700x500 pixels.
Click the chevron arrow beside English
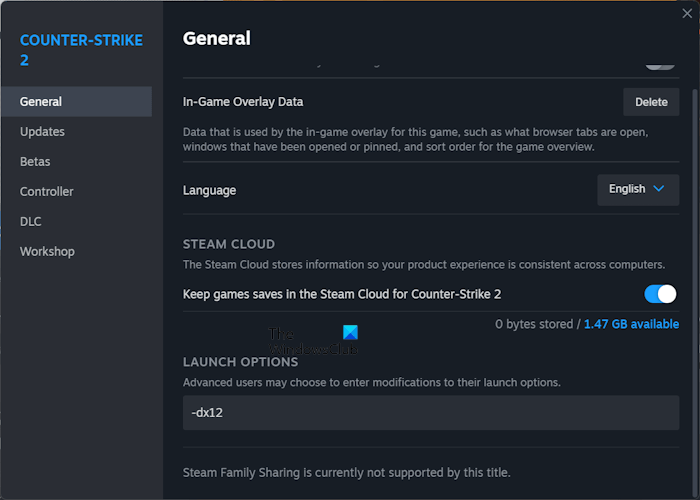pyautogui.click(x=658, y=189)
